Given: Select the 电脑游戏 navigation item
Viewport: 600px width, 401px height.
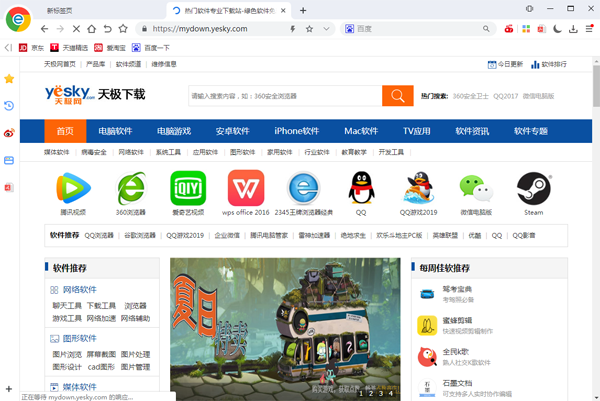Looking at the screenshot, I should point(174,131).
